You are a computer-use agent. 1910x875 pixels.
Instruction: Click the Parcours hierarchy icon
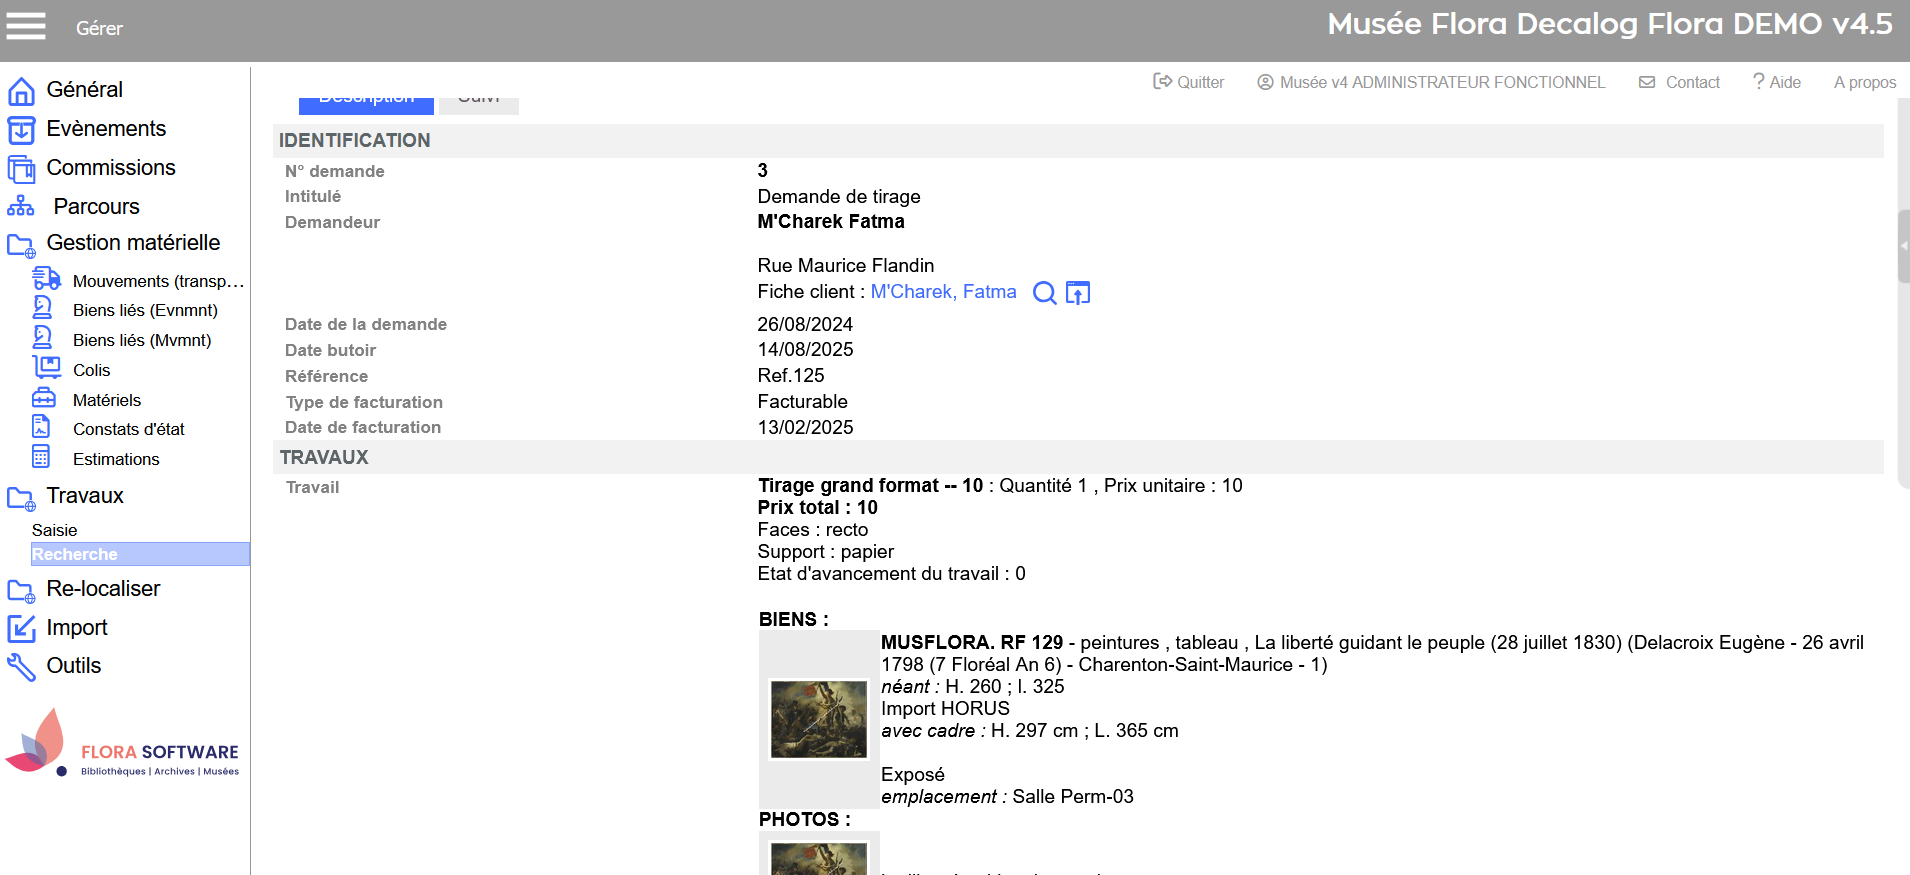point(21,207)
